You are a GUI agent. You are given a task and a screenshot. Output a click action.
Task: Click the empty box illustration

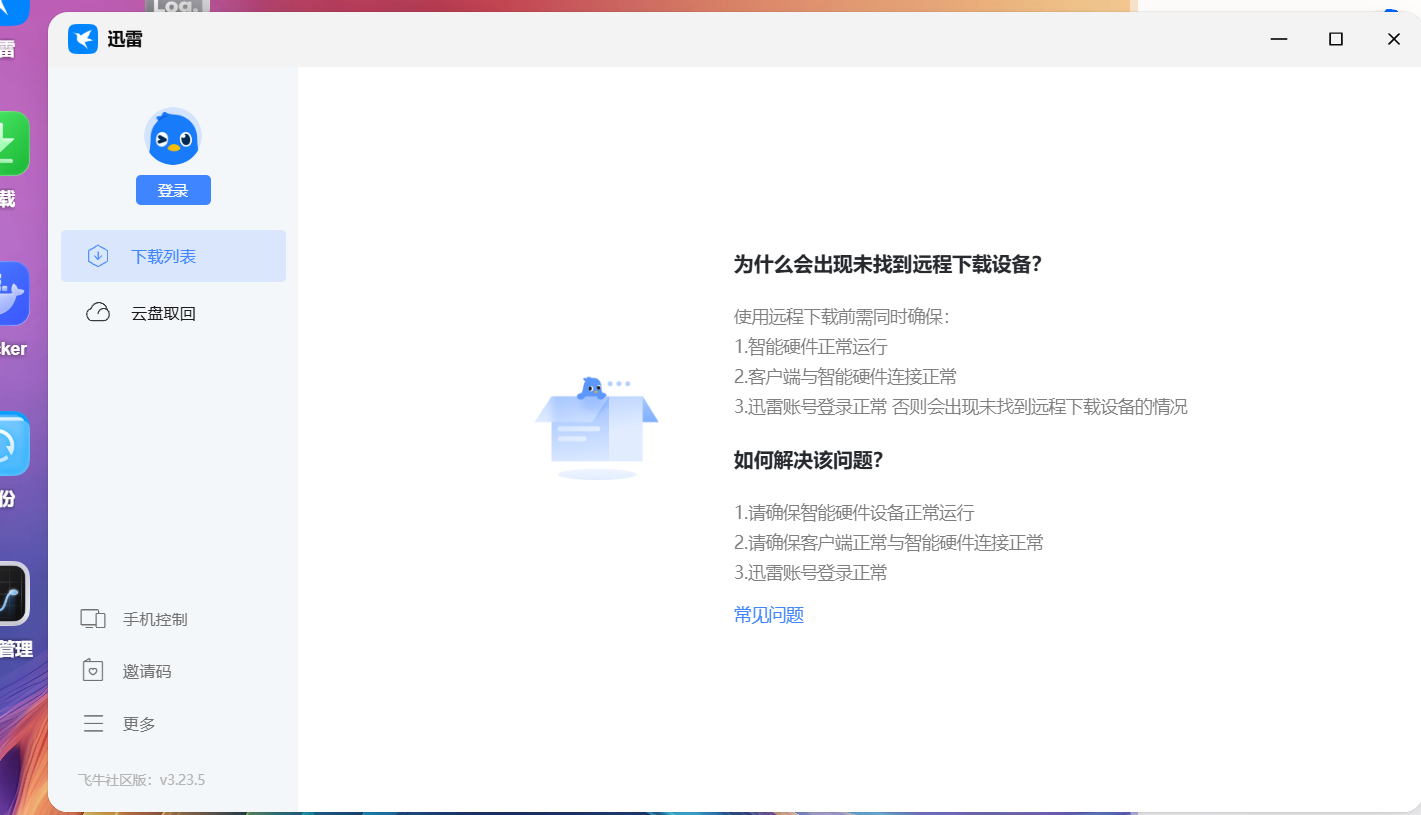[x=597, y=428]
